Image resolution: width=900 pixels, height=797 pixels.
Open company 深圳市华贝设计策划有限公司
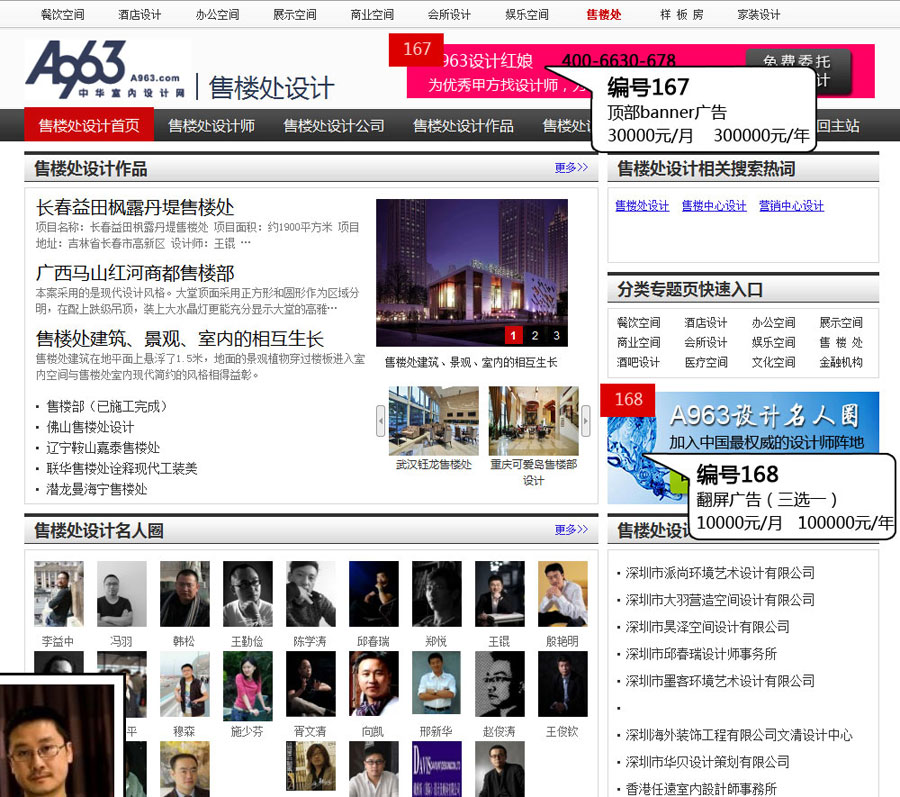[707, 762]
